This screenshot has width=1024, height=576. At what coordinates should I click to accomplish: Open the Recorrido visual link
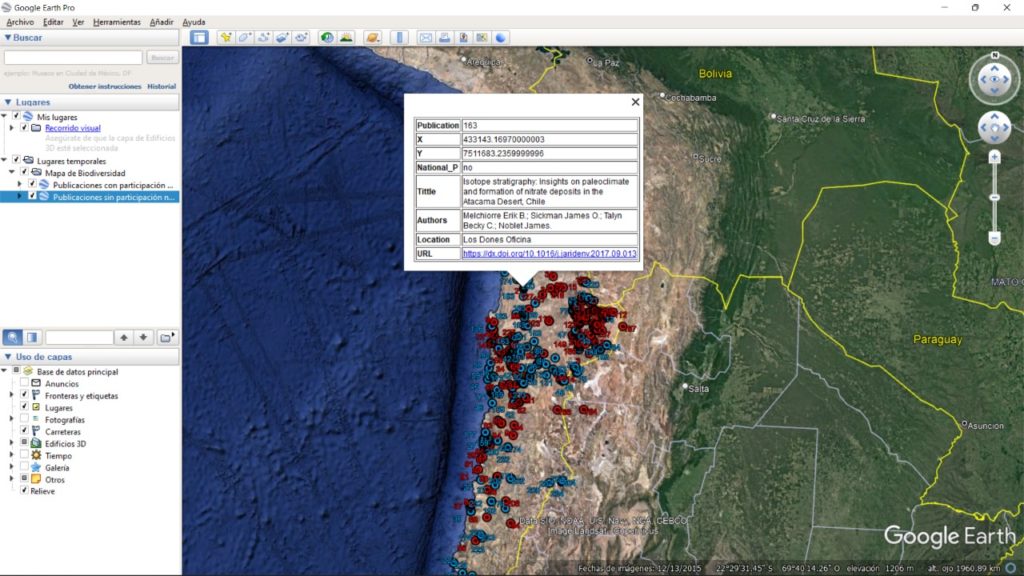tap(72, 128)
